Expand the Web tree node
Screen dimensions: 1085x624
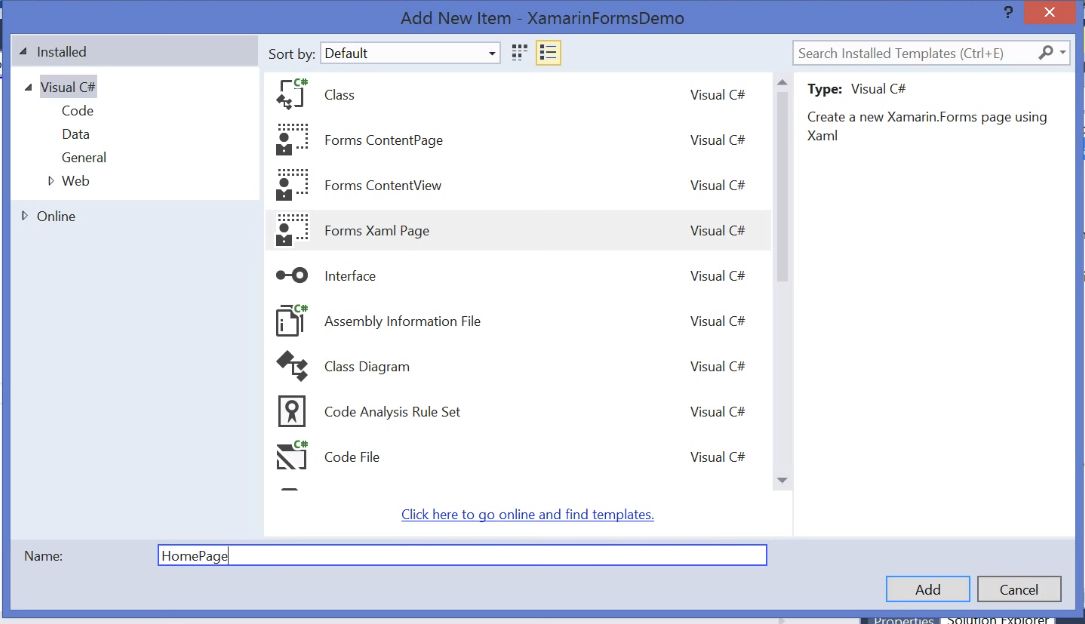[51, 181]
